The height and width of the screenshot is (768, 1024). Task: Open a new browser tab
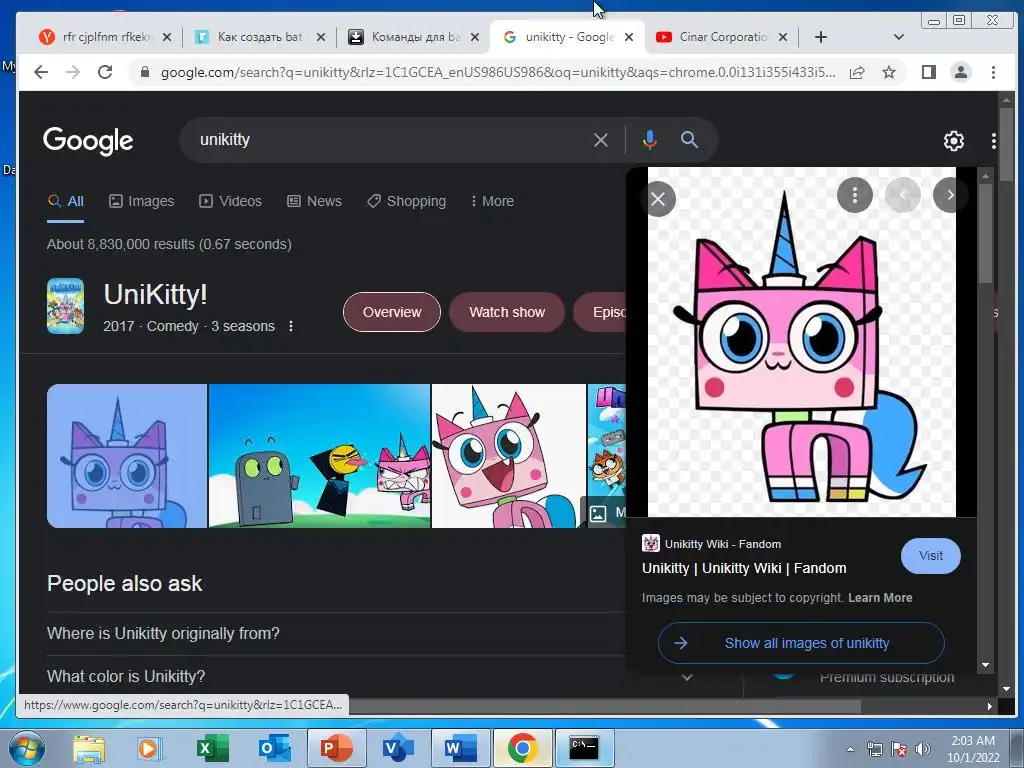[x=821, y=37]
